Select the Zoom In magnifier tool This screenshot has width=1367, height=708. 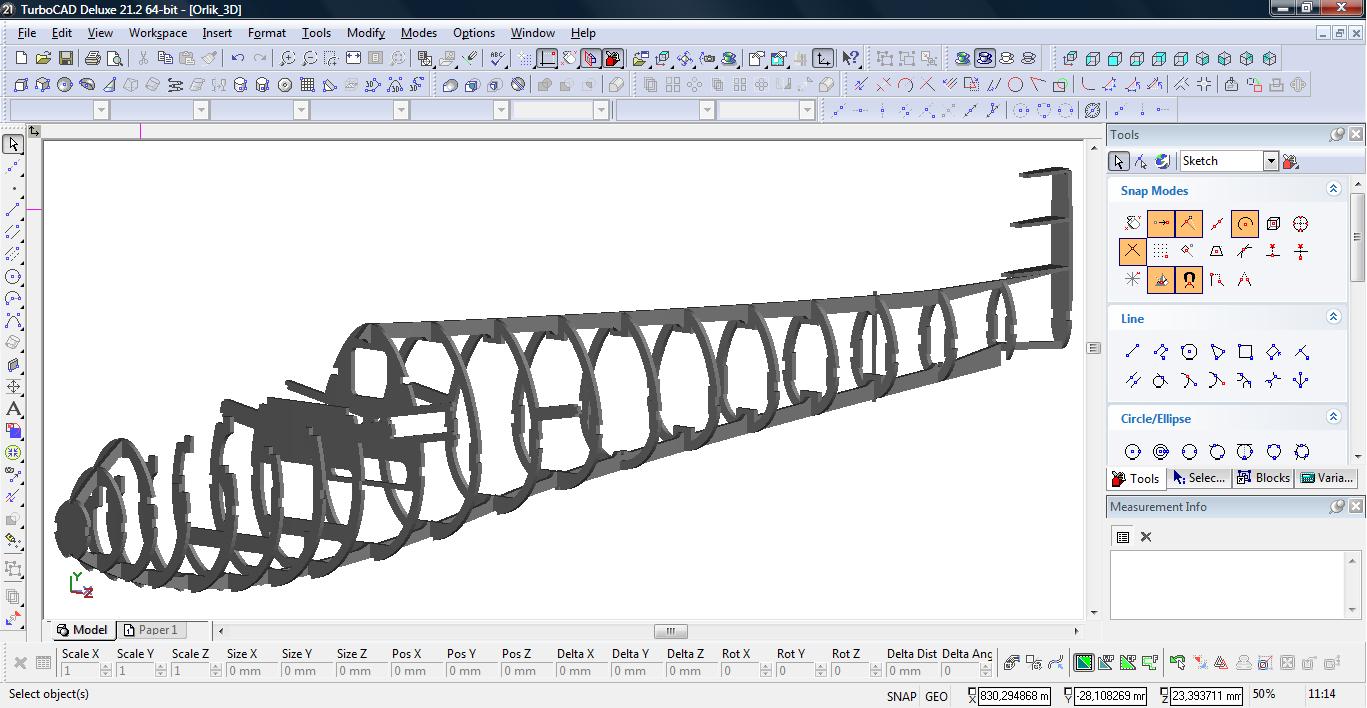(x=288, y=59)
